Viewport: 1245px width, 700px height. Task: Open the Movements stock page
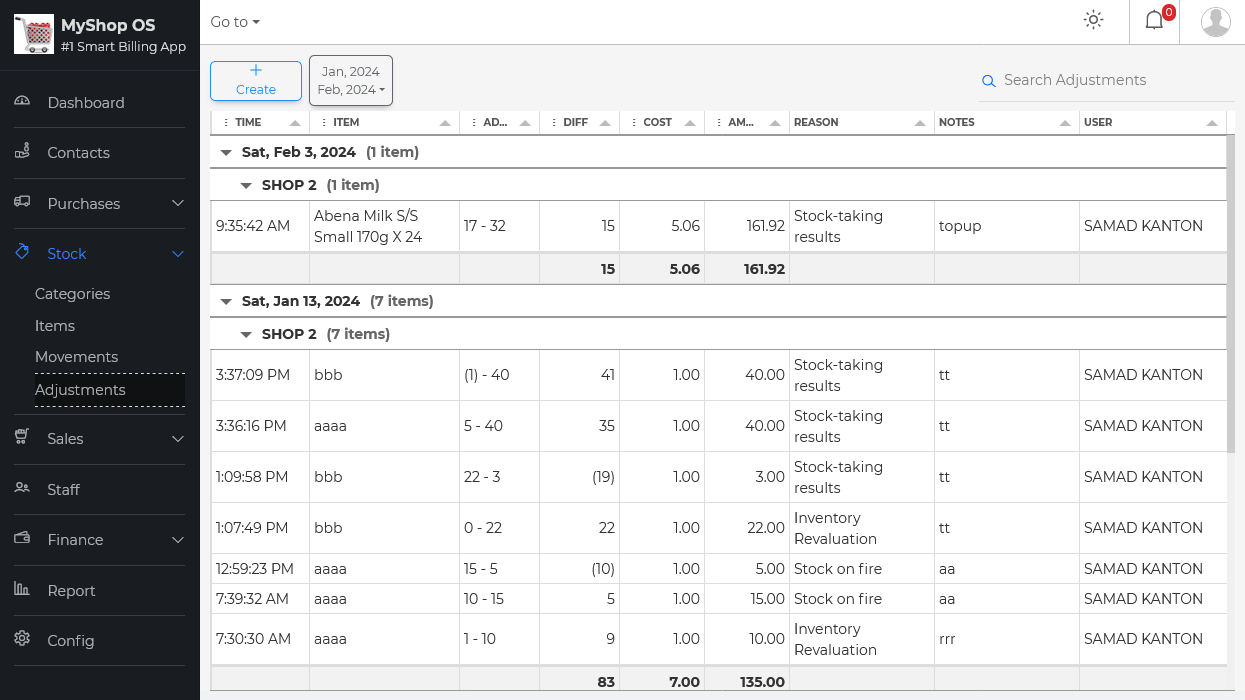click(76, 357)
